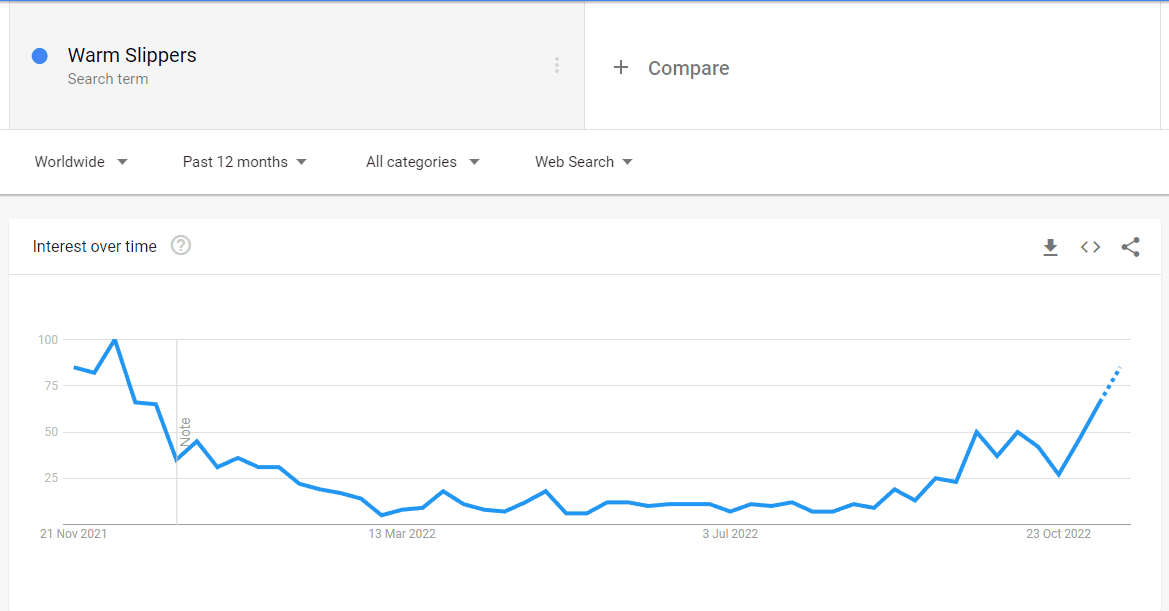Open the Web Search type dropdown
This screenshot has width=1169, height=611.
click(584, 162)
